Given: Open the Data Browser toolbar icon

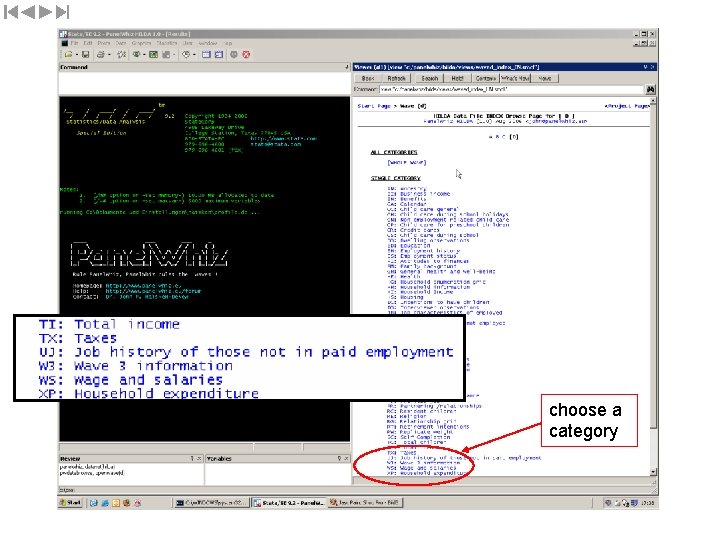Looking at the screenshot, I should (219, 55).
